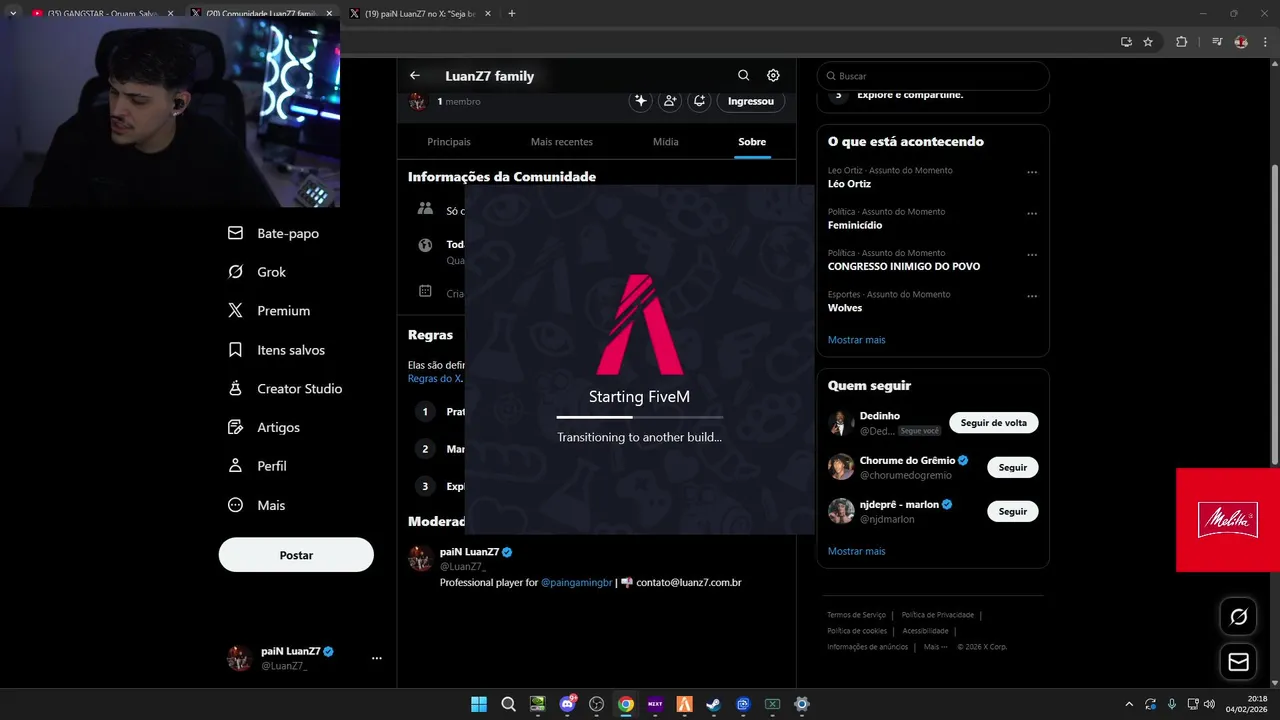Follow njdeprê - marlon
Screen dimensions: 1280x720
point(1013,511)
